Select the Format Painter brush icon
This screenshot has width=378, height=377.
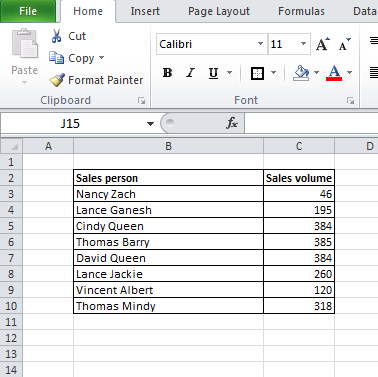pos(57,80)
